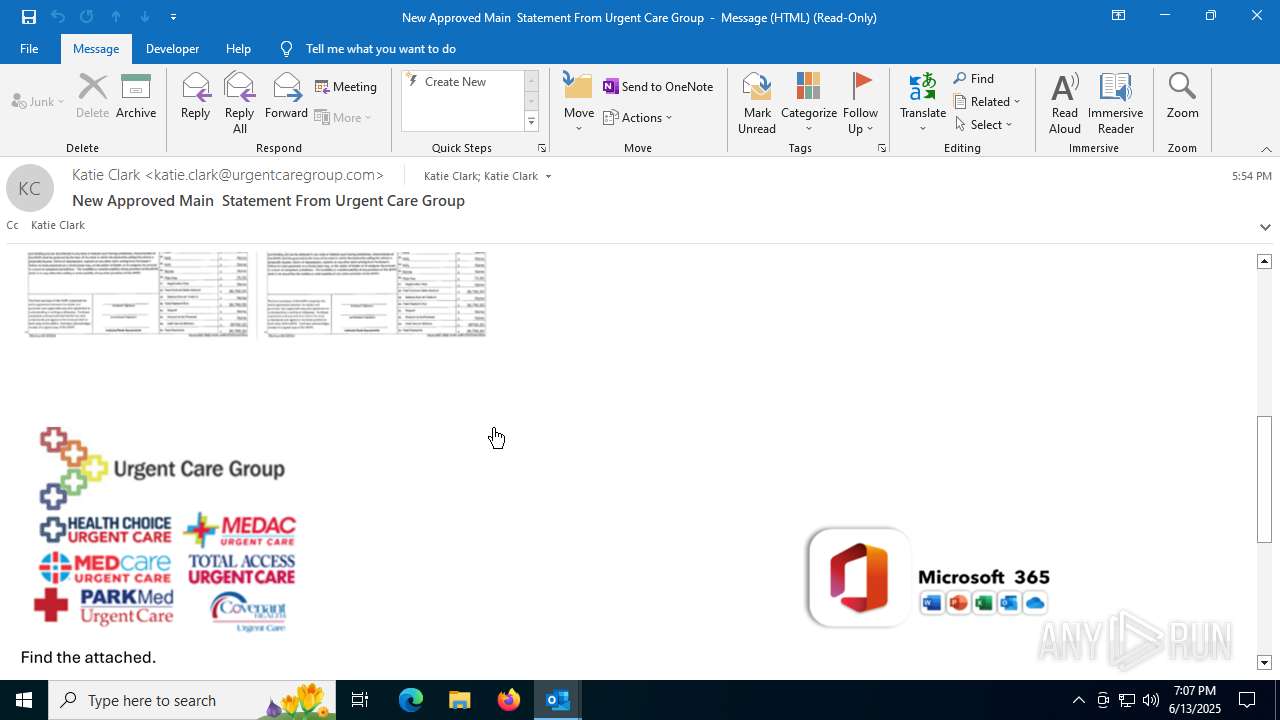
Task: Click the vertical scrollbar thumb
Action: click(x=1264, y=479)
